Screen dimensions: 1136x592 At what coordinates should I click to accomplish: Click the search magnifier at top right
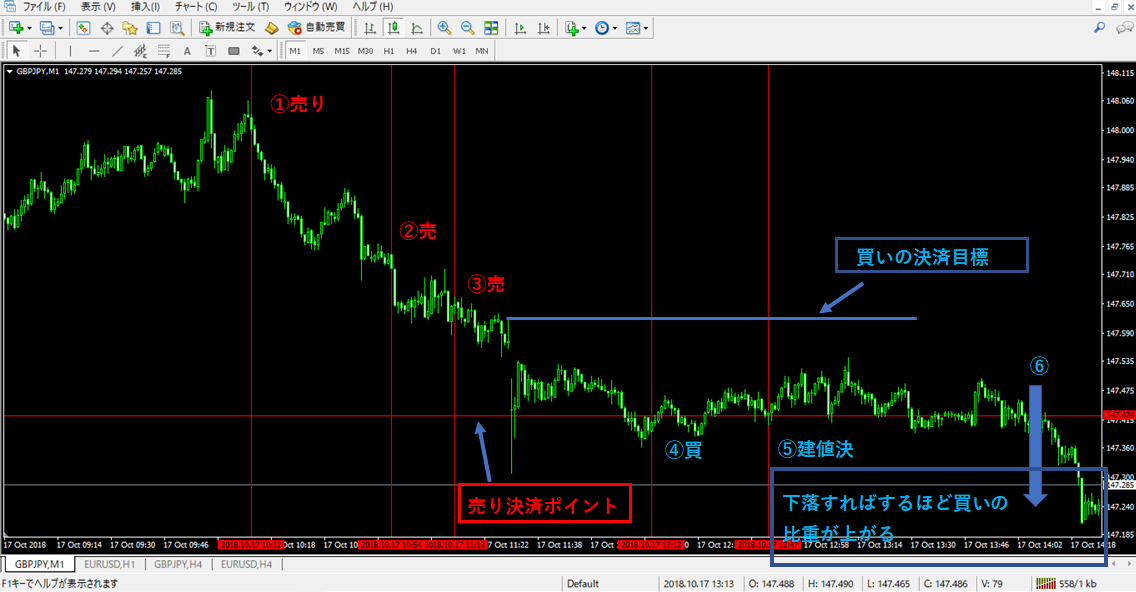click(1099, 28)
